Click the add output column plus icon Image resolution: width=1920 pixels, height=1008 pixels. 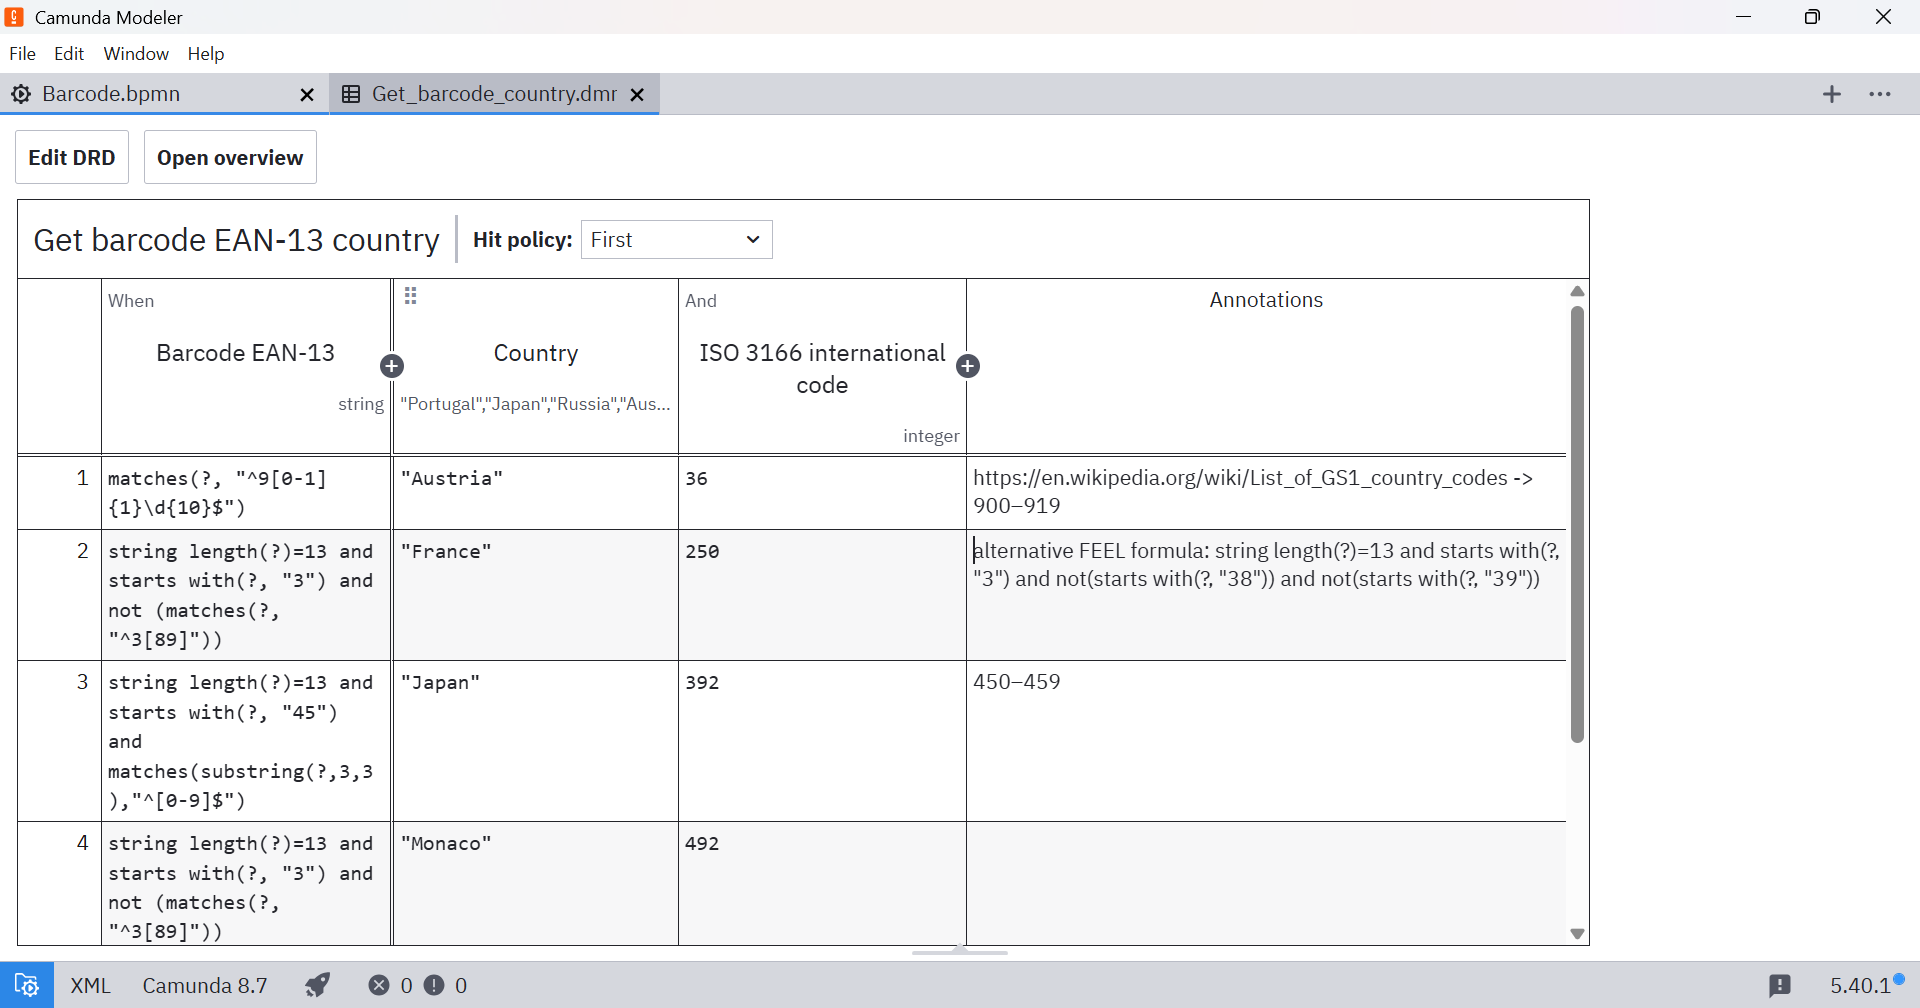point(968,366)
